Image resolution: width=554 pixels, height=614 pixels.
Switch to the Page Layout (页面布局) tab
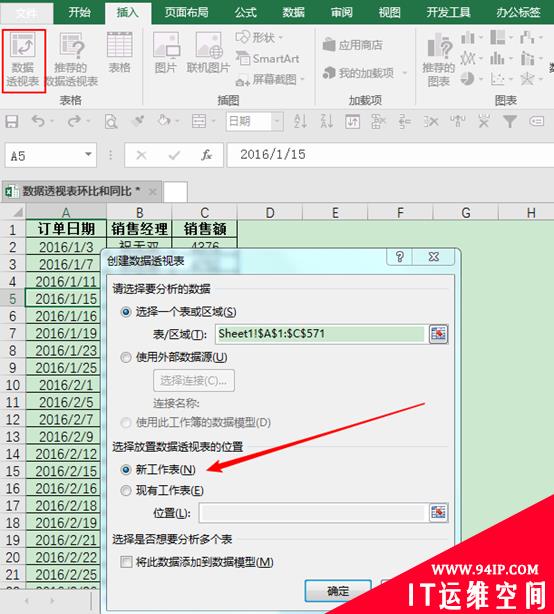(186, 13)
